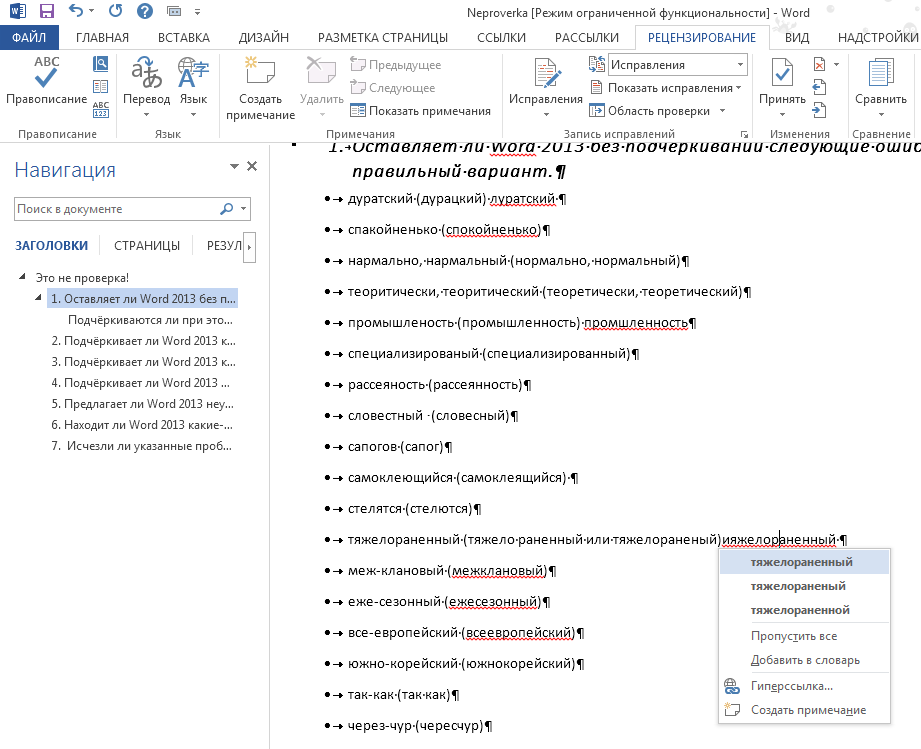Open the undo history dropdown arrow
The image size is (921, 749).
point(91,11)
